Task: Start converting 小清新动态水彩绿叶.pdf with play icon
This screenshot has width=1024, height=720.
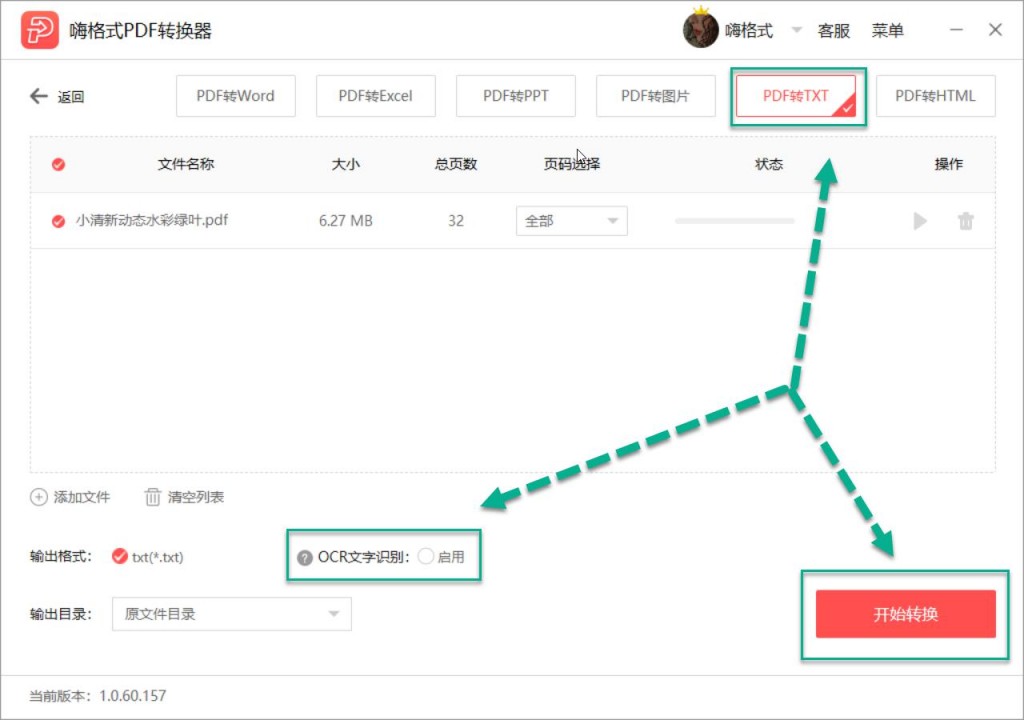Action: (920, 221)
